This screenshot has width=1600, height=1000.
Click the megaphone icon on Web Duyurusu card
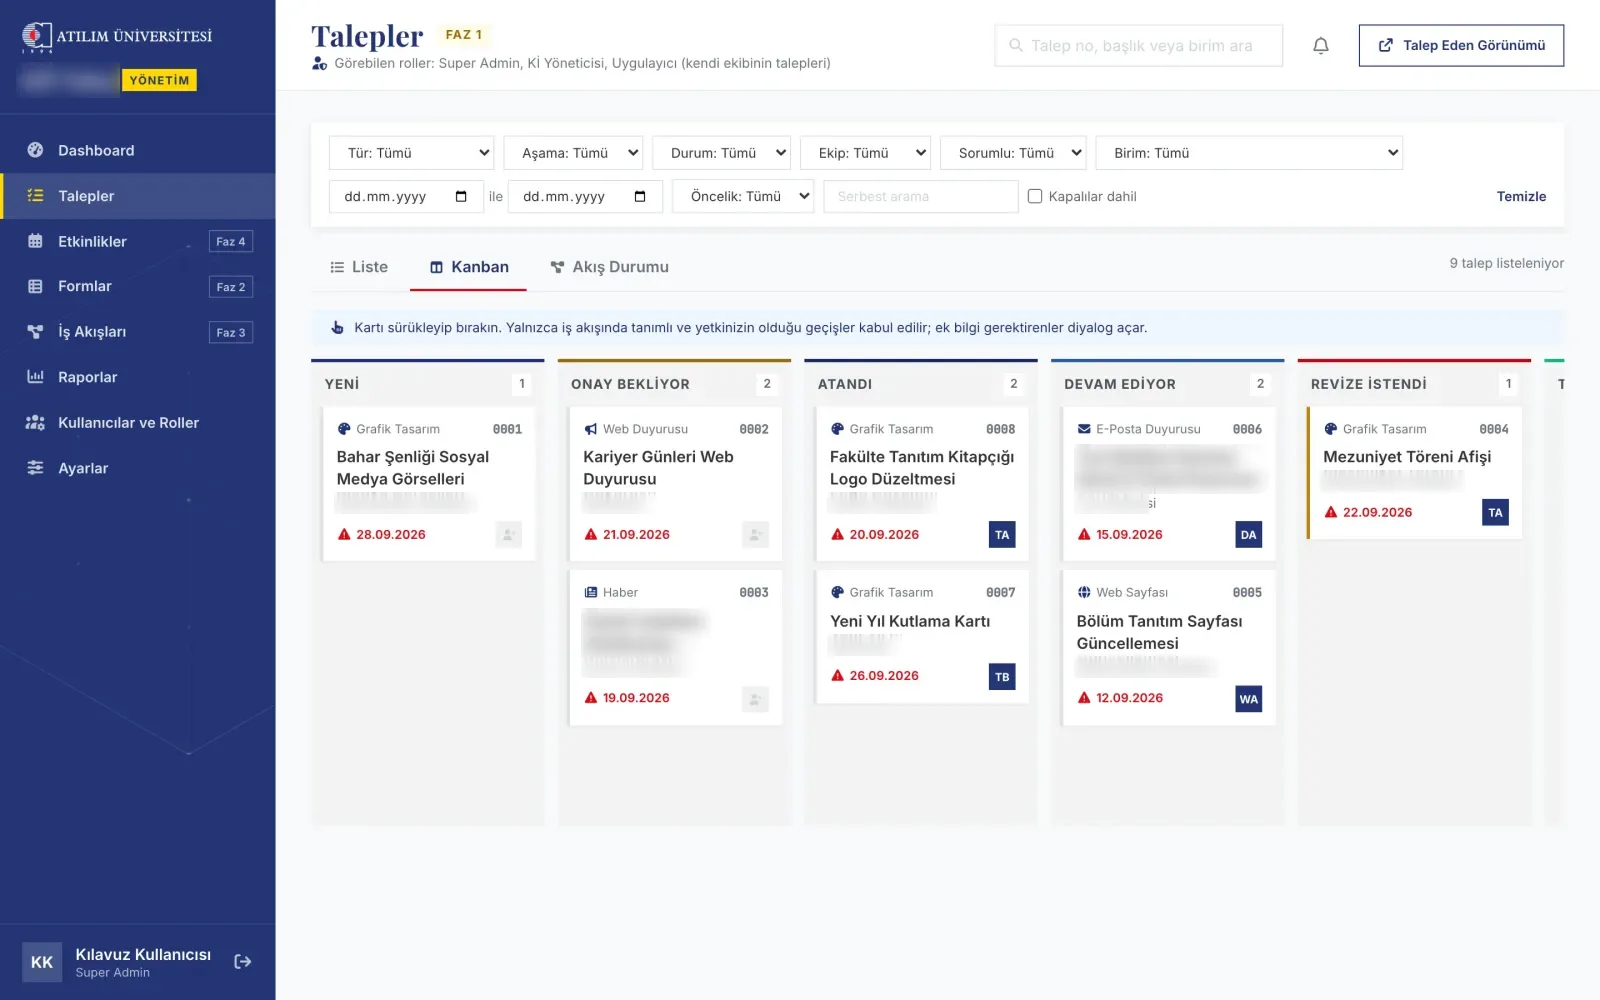pyautogui.click(x=590, y=429)
